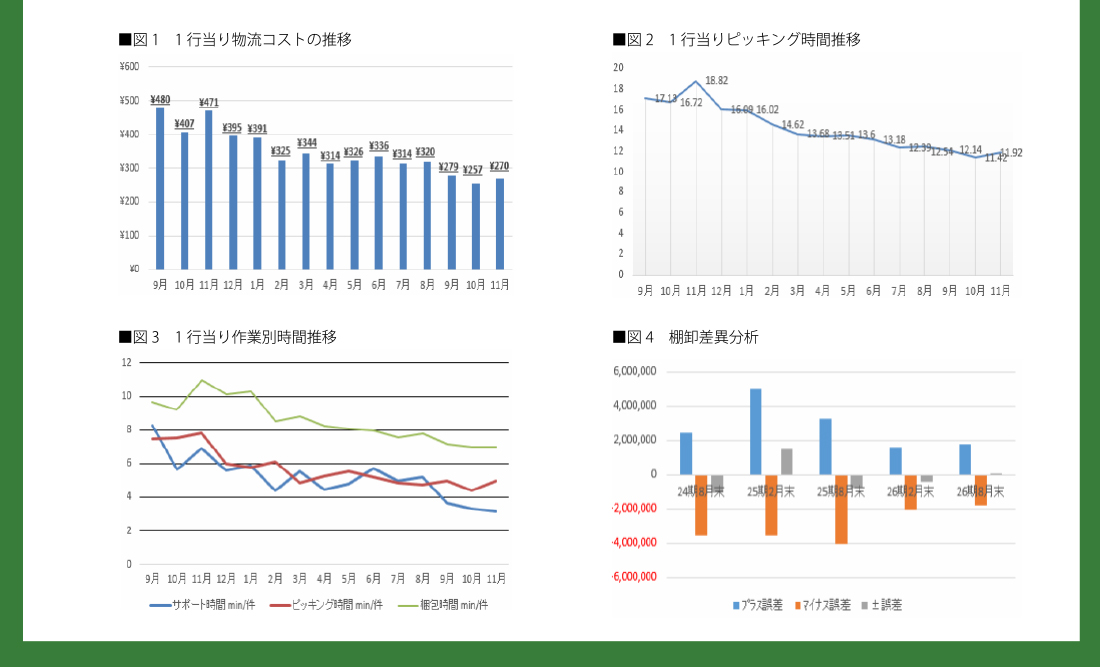Click the 図2 1行当りピッキング時間推移 chart title
Viewport: 1100px width, 667px height.
click(737, 39)
